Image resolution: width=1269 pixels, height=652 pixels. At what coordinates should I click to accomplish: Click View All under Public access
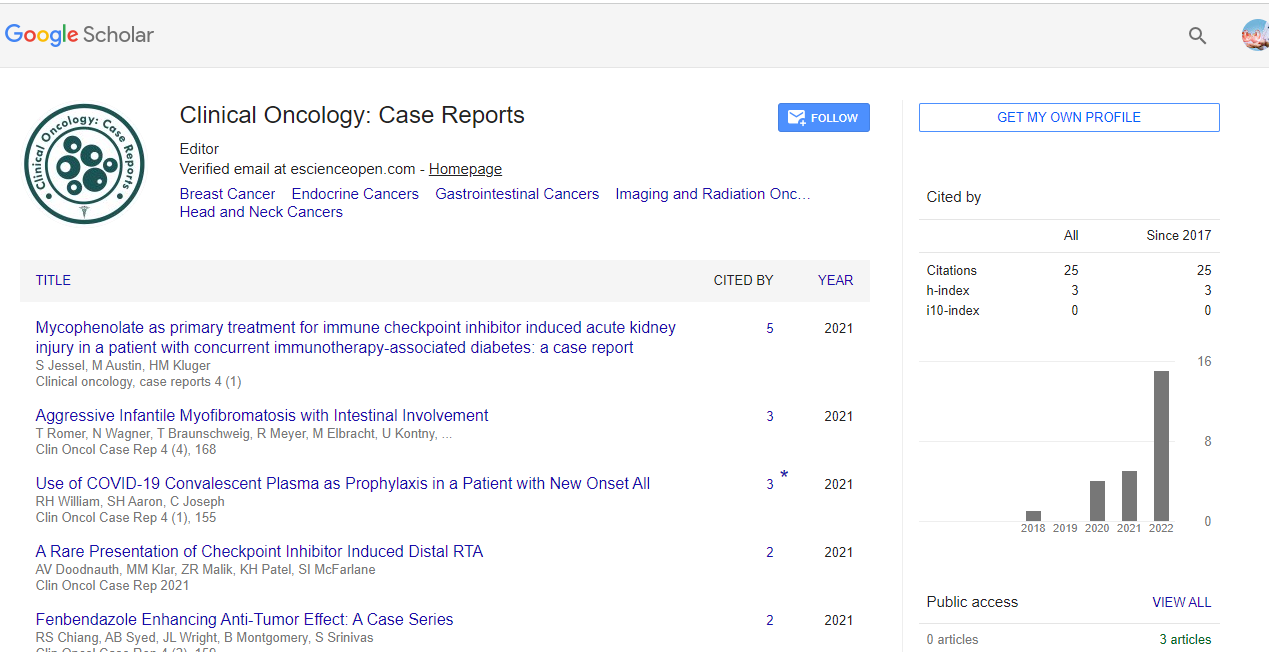point(1181,602)
